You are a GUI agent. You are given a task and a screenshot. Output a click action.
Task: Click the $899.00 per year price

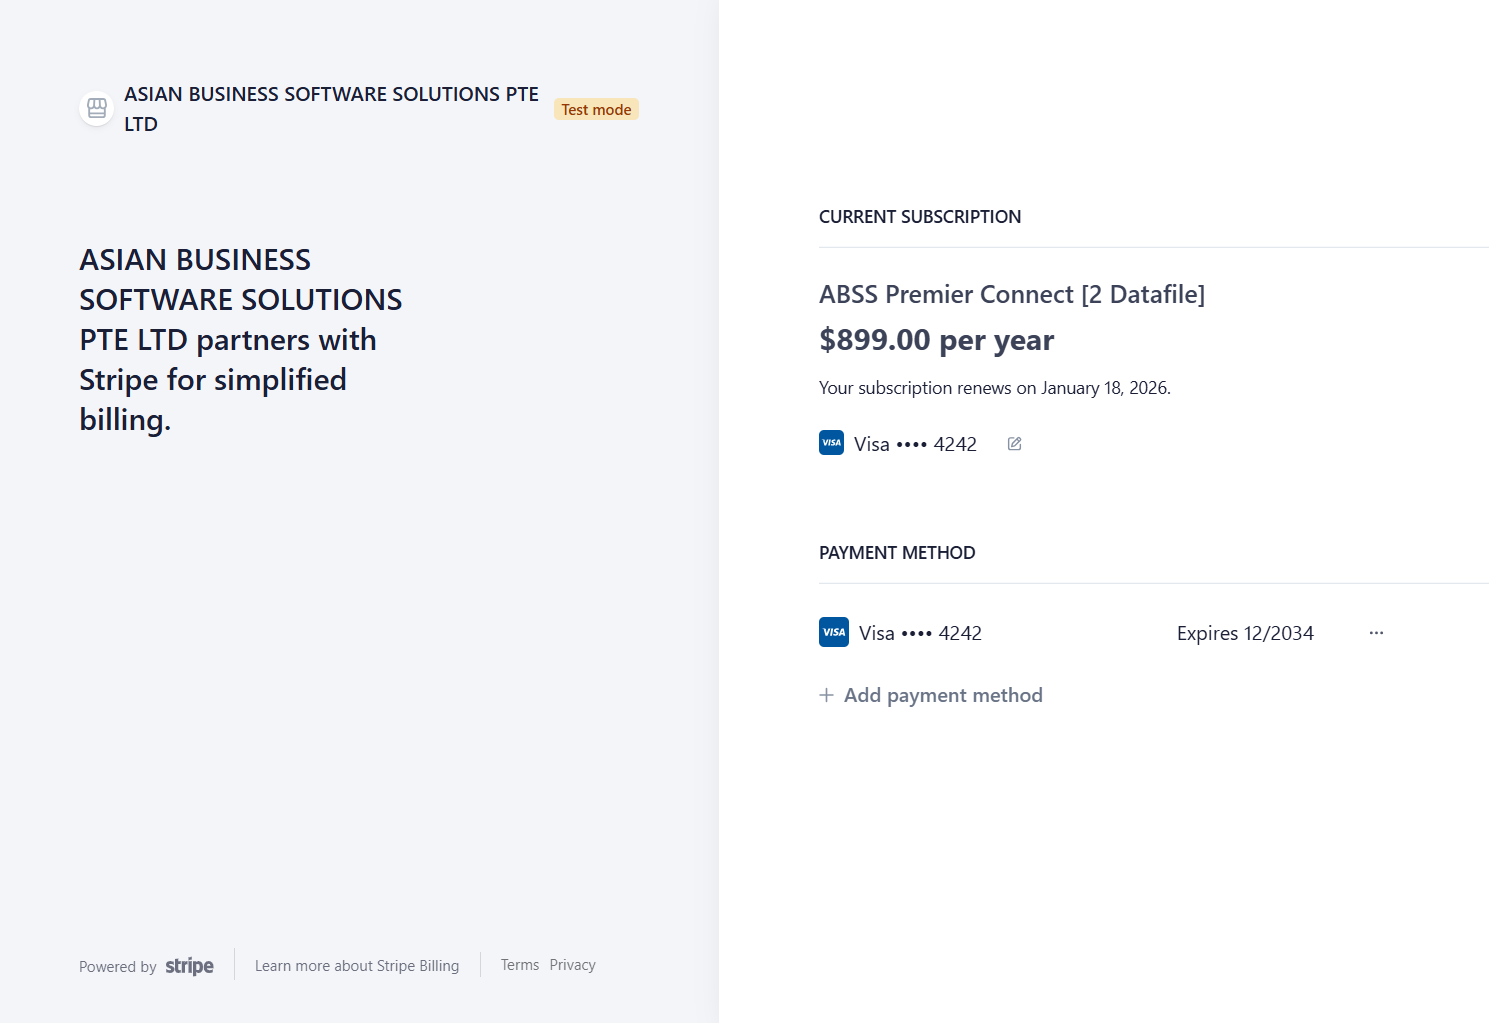pyautogui.click(x=936, y=340)
